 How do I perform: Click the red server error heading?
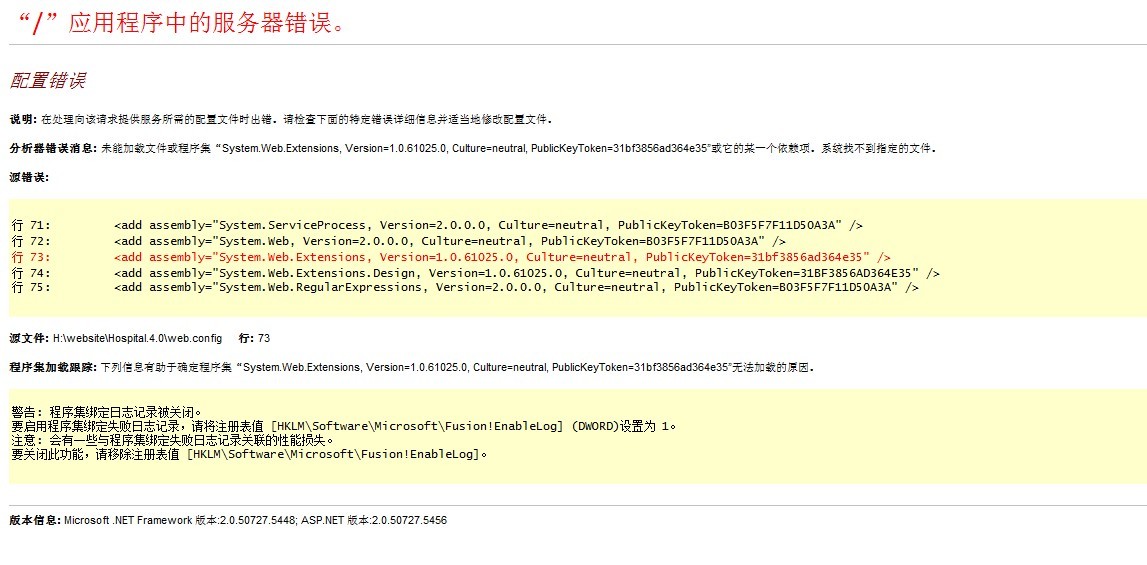tap(181, 23)
